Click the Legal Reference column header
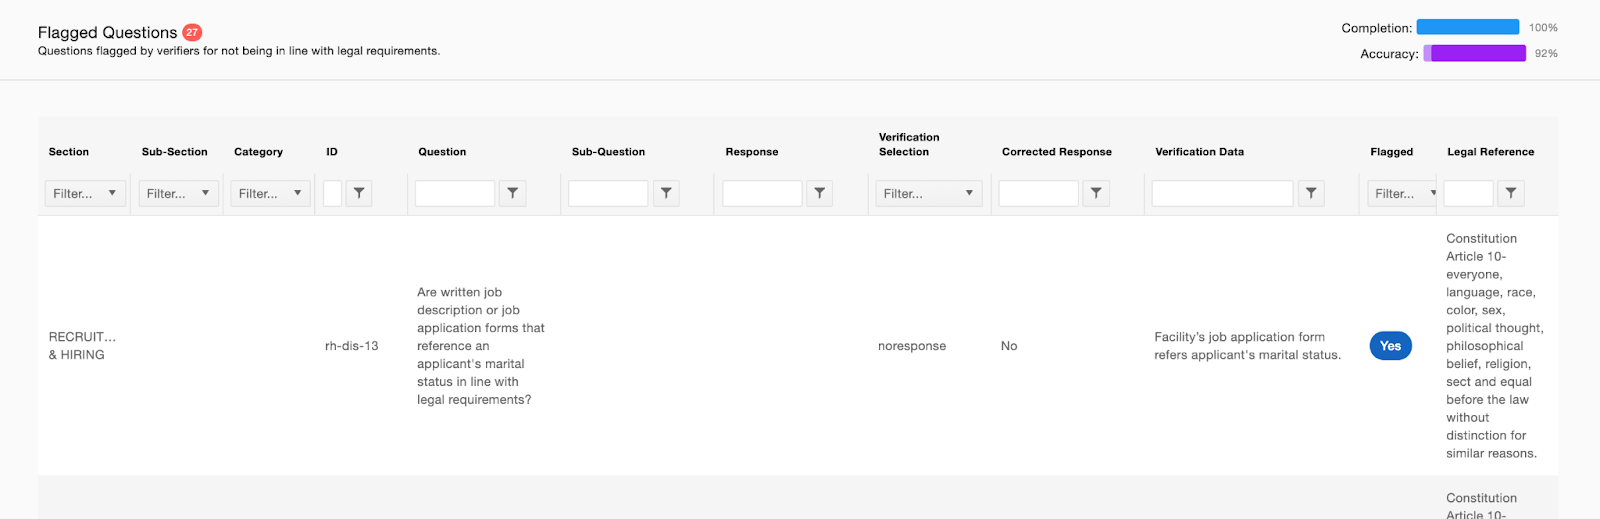 1490,152
